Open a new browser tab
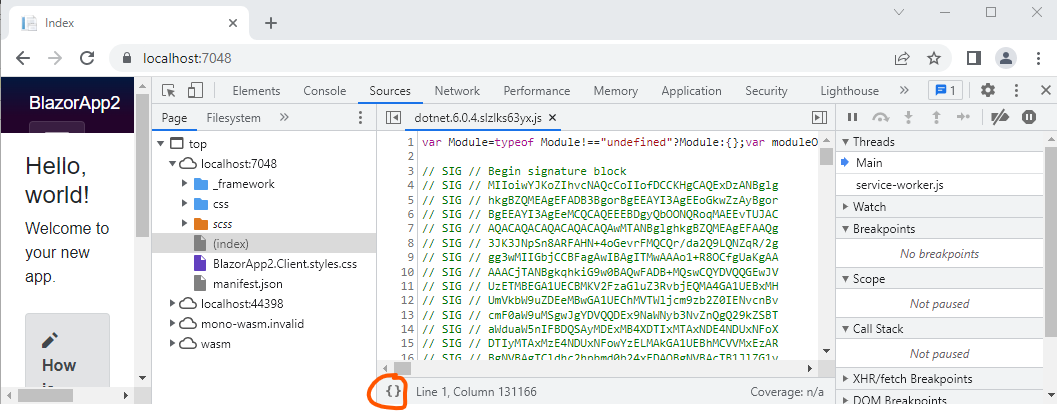Screen dimensions: 1057x411 (270, 23)
